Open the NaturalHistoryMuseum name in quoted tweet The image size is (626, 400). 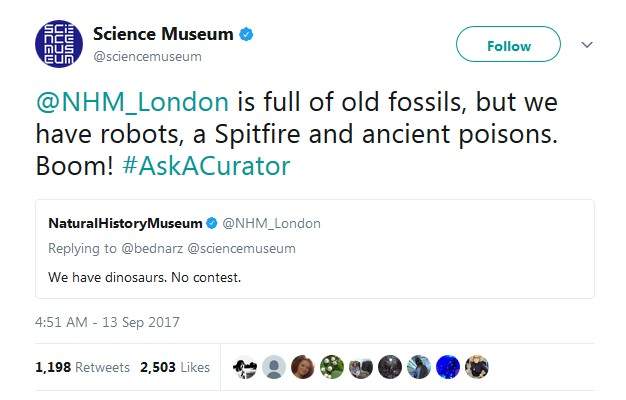click(x=126, y=222)
